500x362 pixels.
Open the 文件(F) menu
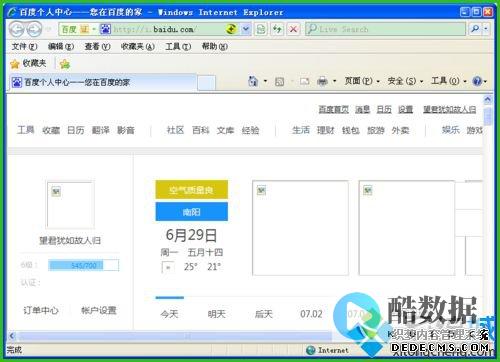pos(25,46)
